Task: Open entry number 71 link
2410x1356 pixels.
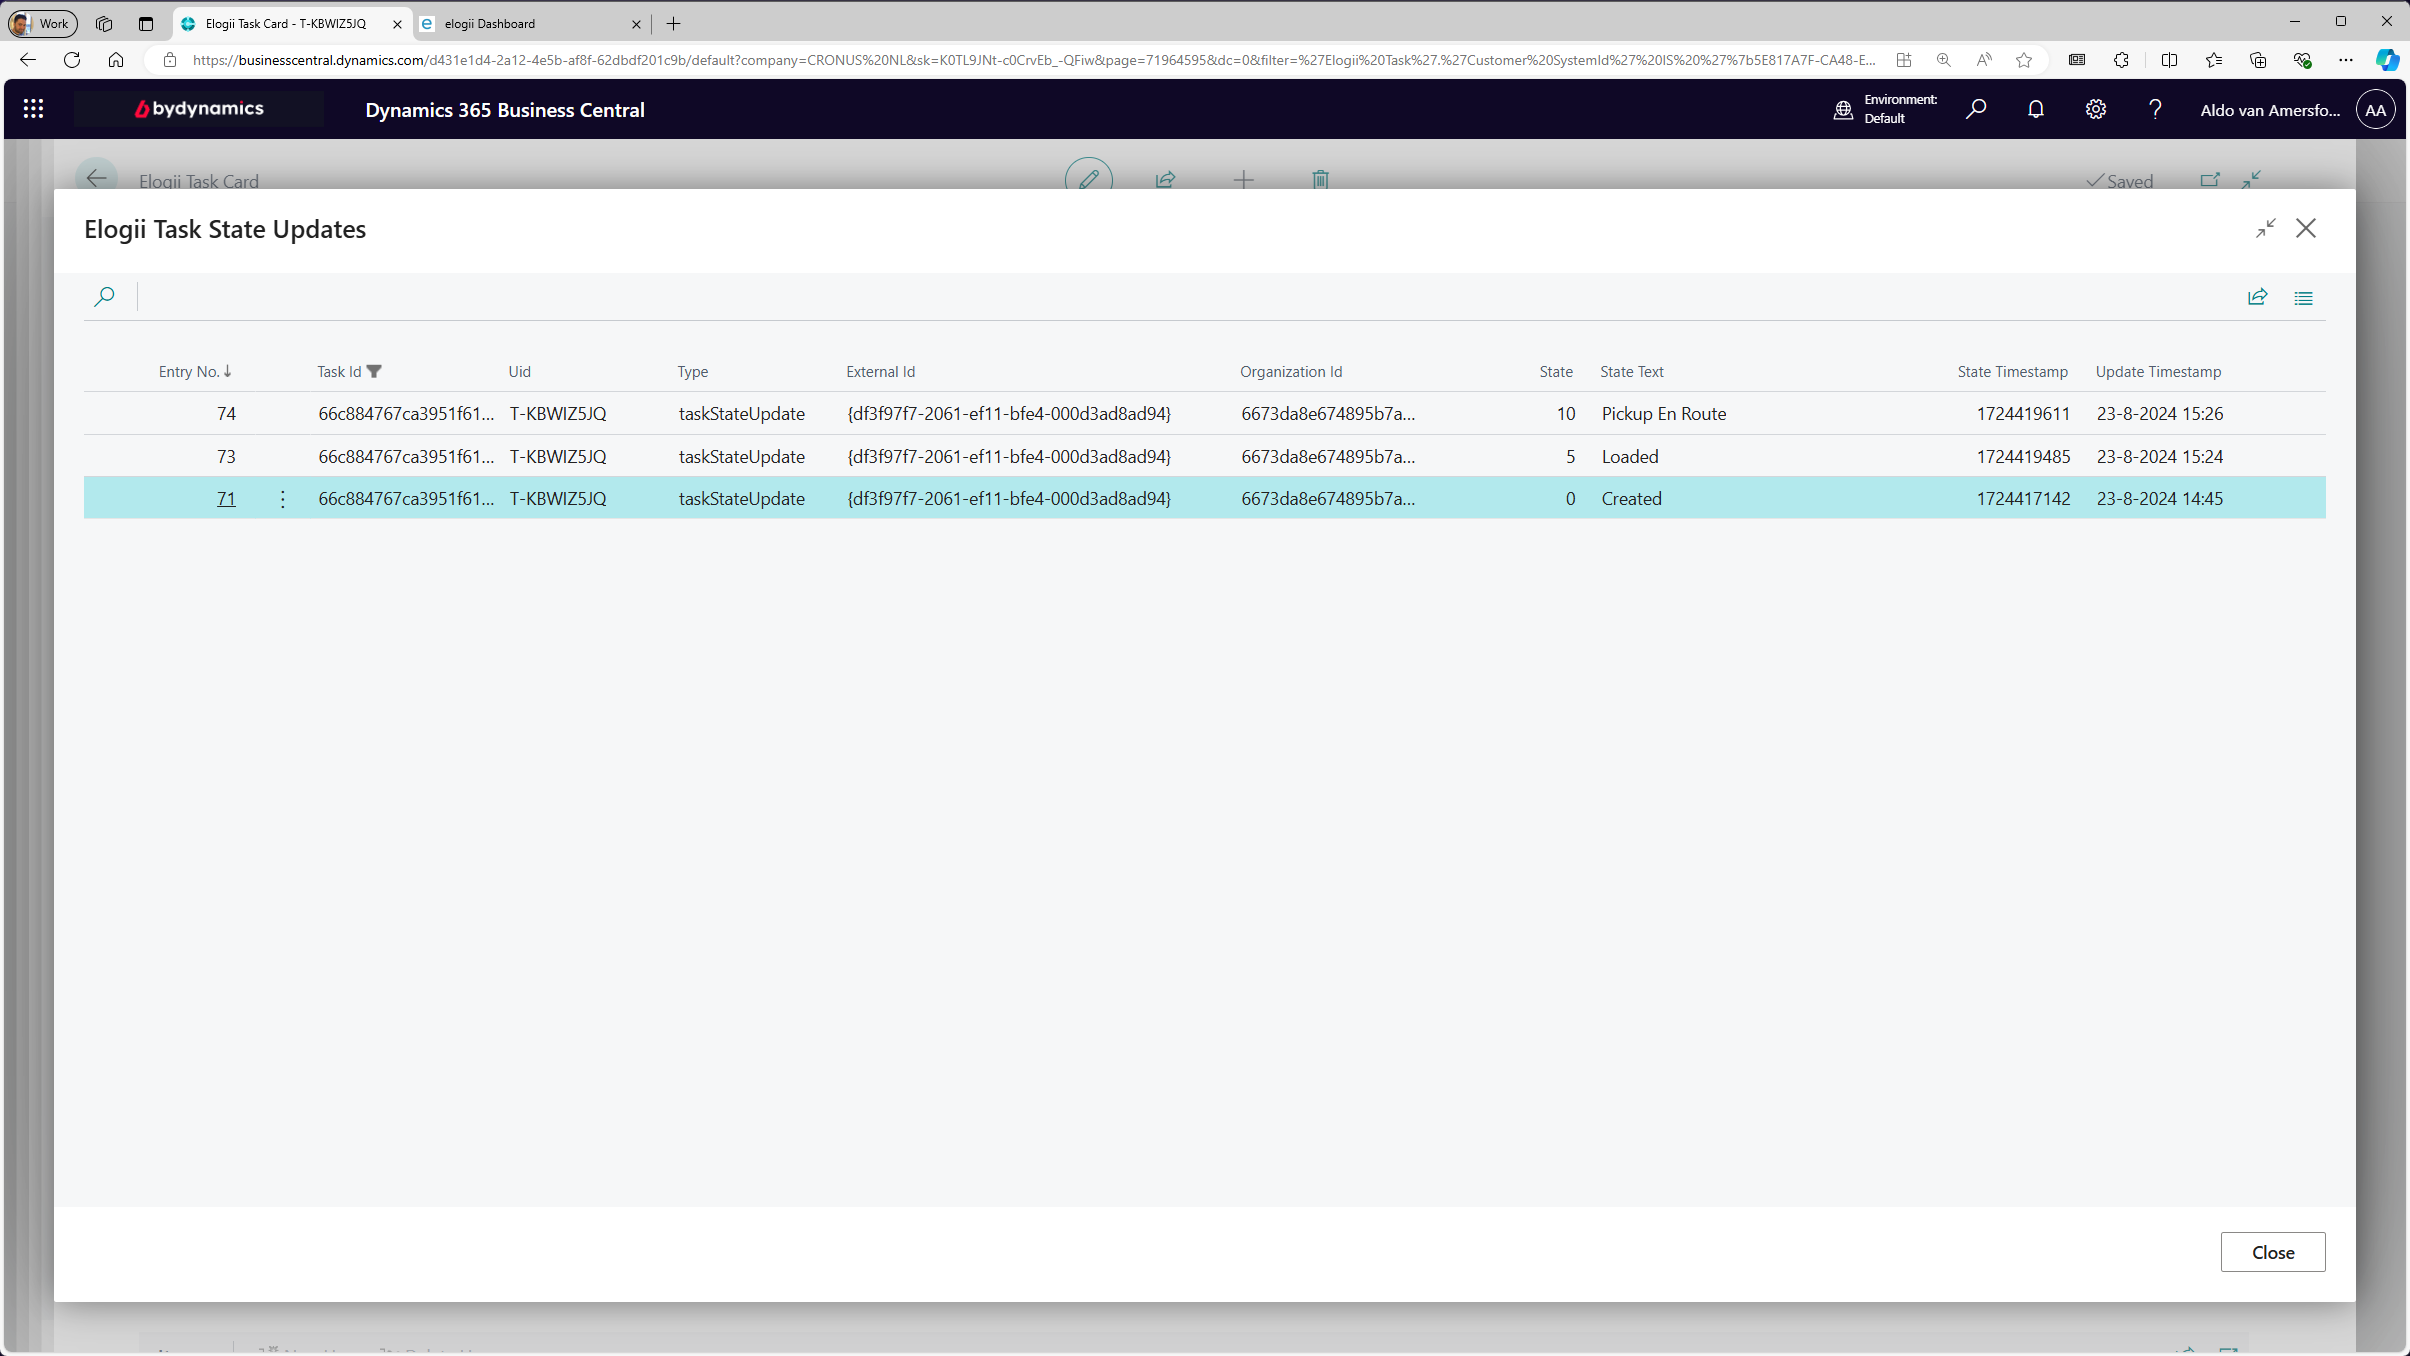Action: click(x=226, y=499)
